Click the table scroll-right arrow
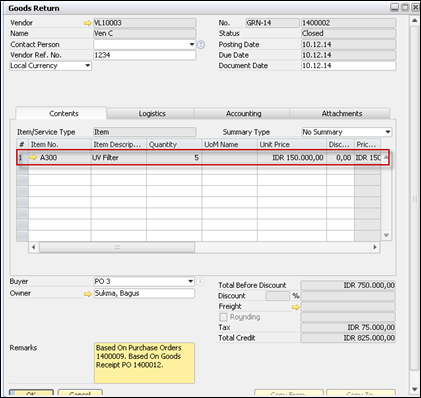The height and width of the screenshot is (398, 421). (x=375, y=247)
